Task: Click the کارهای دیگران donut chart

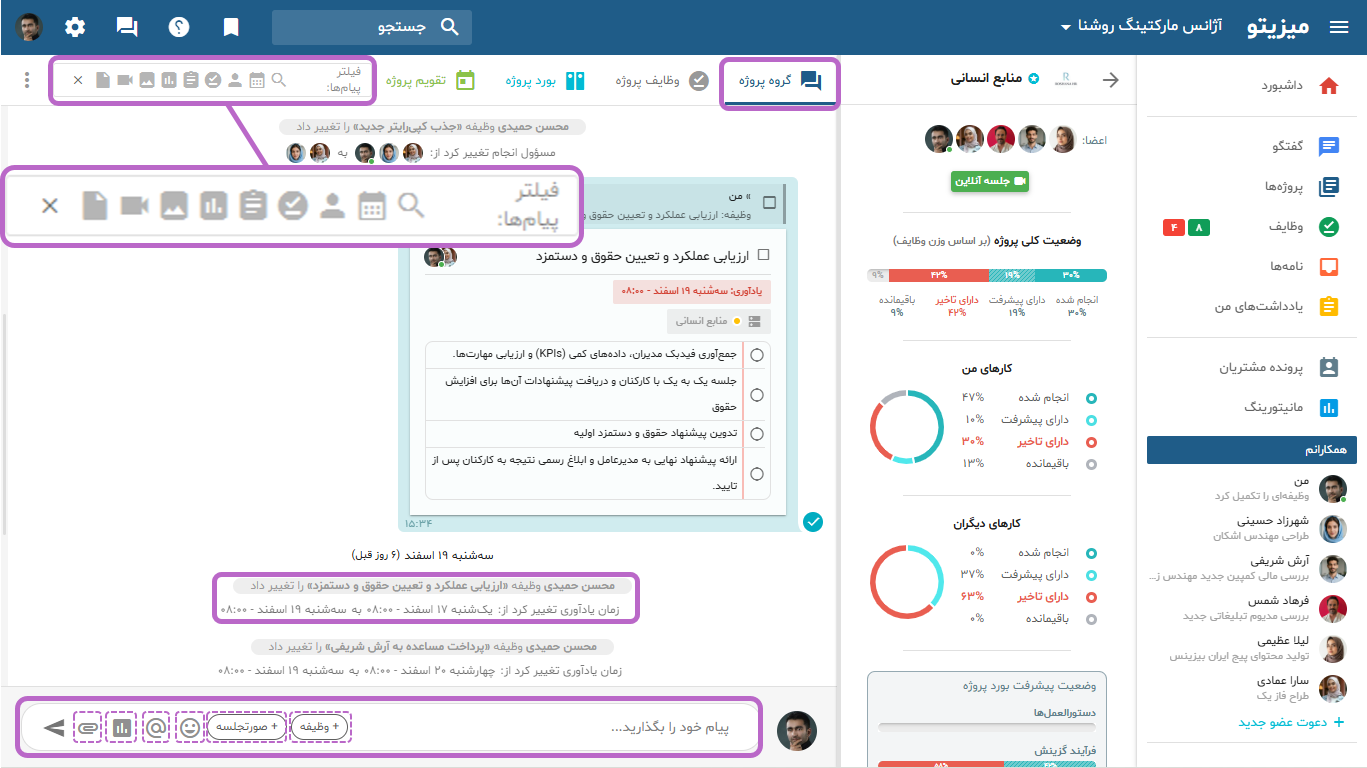Action: click(907, 582)
